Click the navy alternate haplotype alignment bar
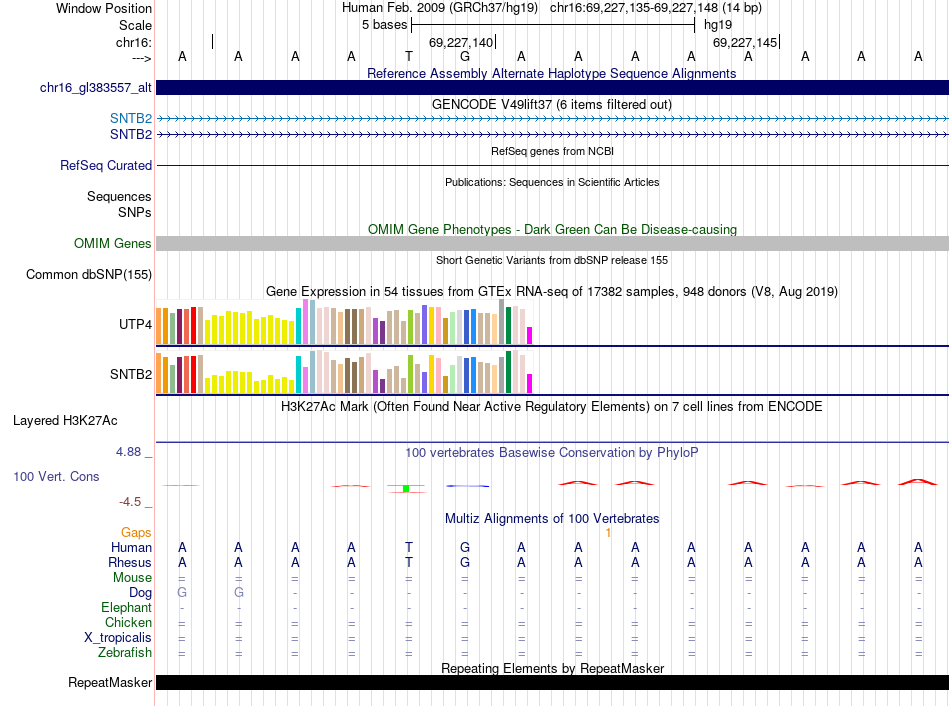Viewport: 950px width, 706px height. [552, 88]
